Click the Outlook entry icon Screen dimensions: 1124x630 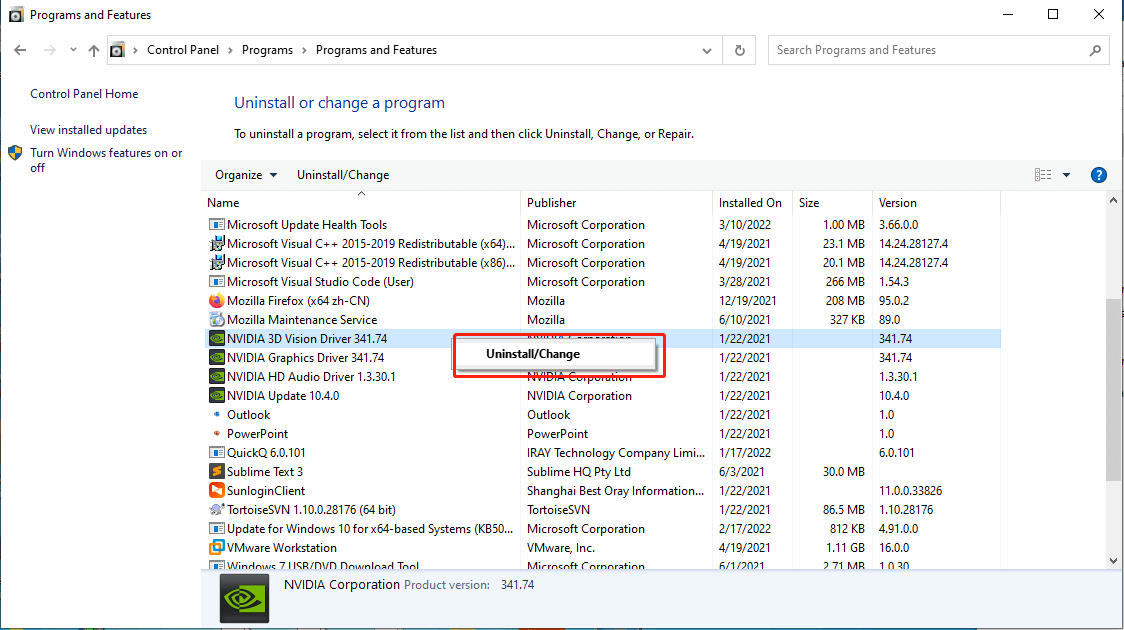[216, 414]
